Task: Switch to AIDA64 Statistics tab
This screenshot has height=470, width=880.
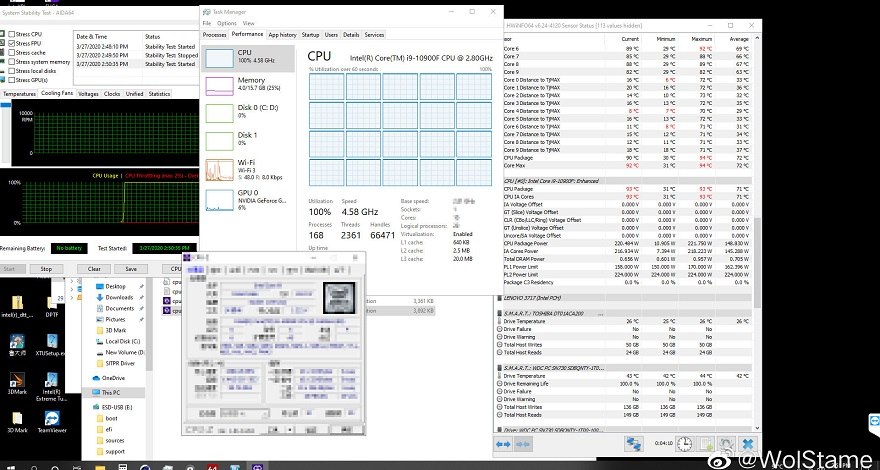Action: (x=159, y=94)
